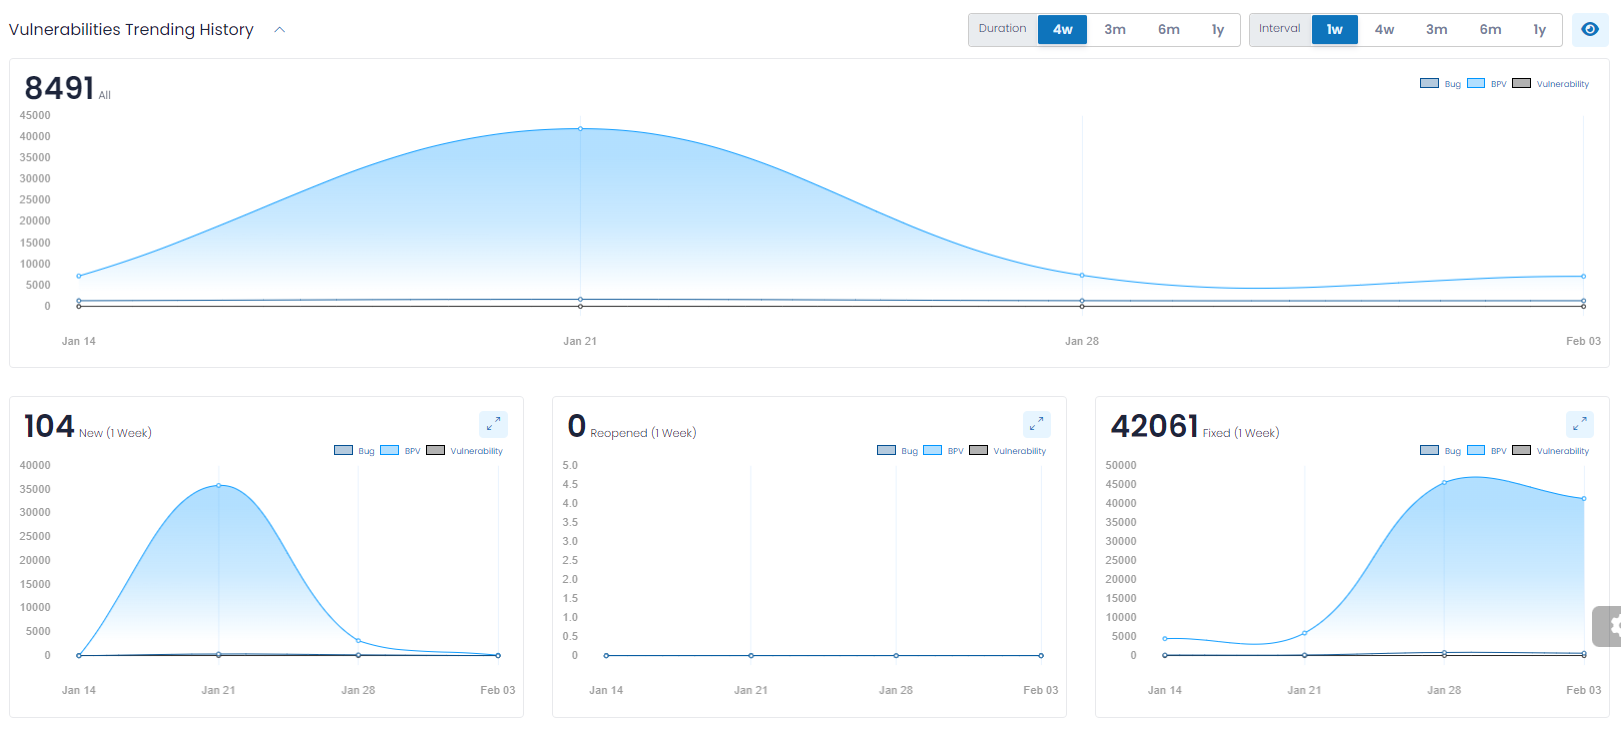Set Interval to 4w

click(1384, 29)
